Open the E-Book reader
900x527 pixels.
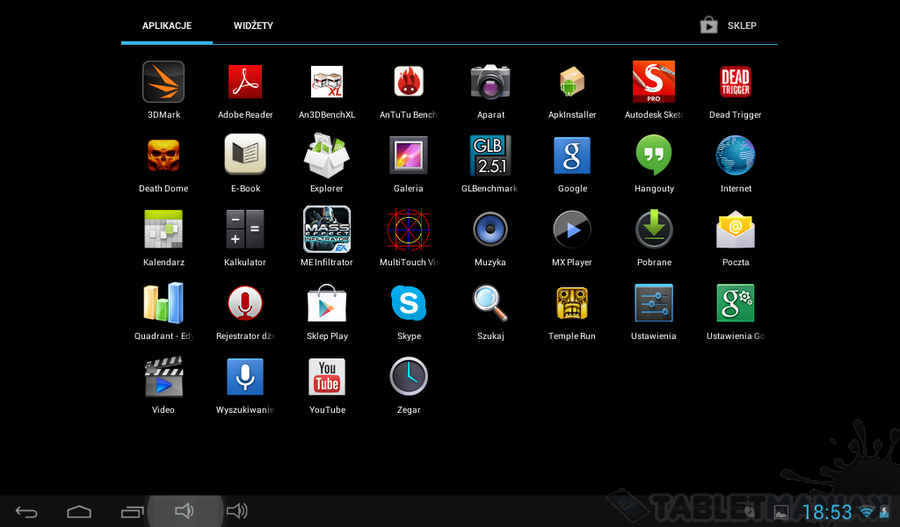tap(245, 154)
